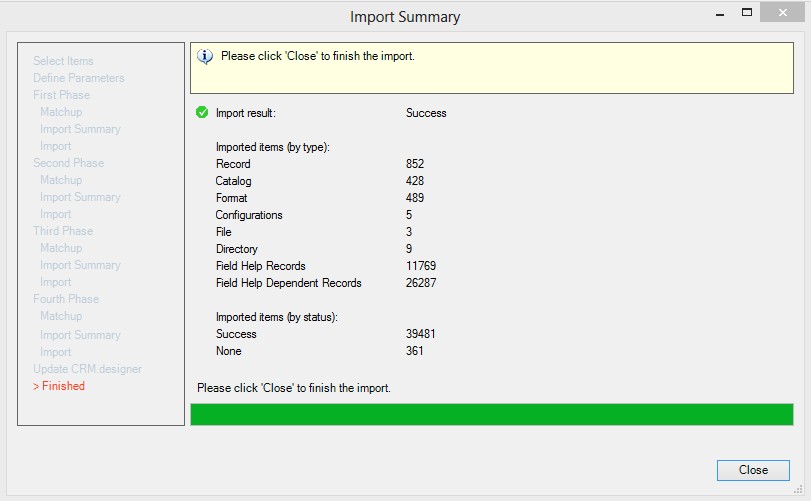Select the Finished step in sidebar
The height and width of the screenshot is (501, 811).
[x=59, y=386]
